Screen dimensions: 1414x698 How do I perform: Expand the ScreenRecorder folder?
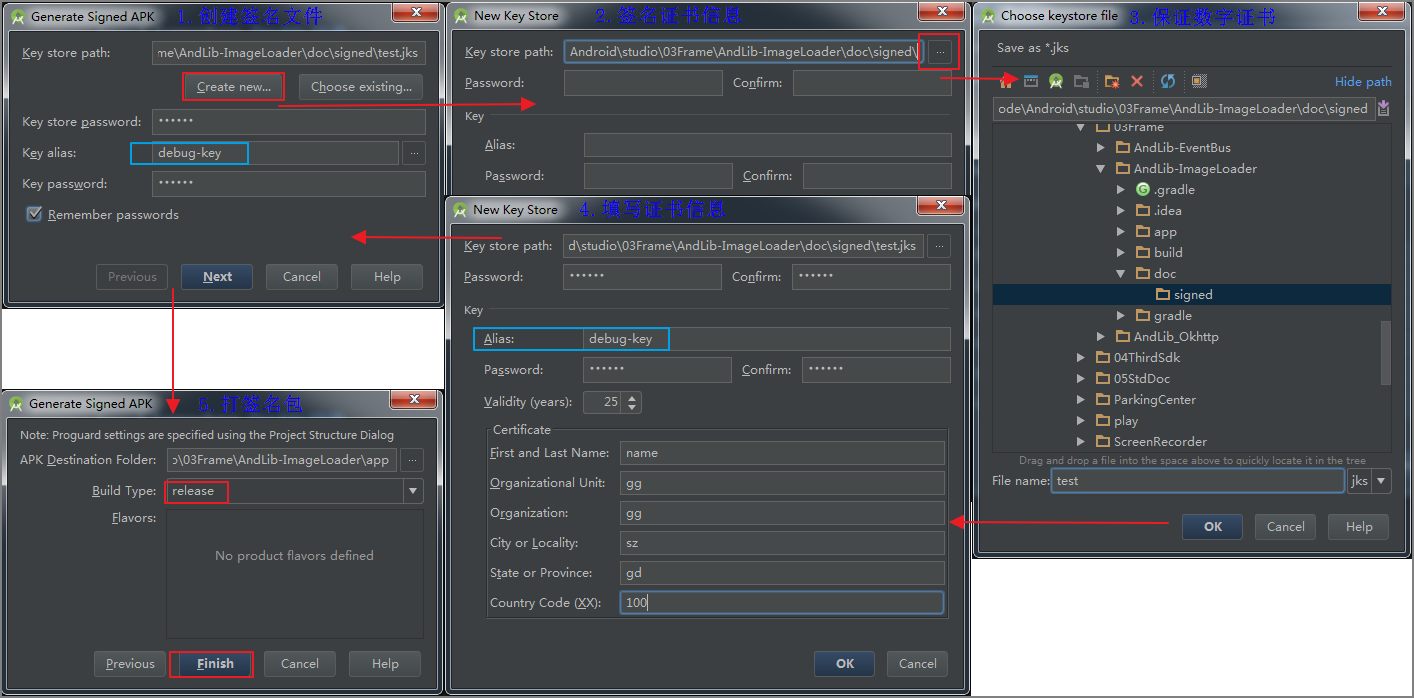[x=1081, y=442]
